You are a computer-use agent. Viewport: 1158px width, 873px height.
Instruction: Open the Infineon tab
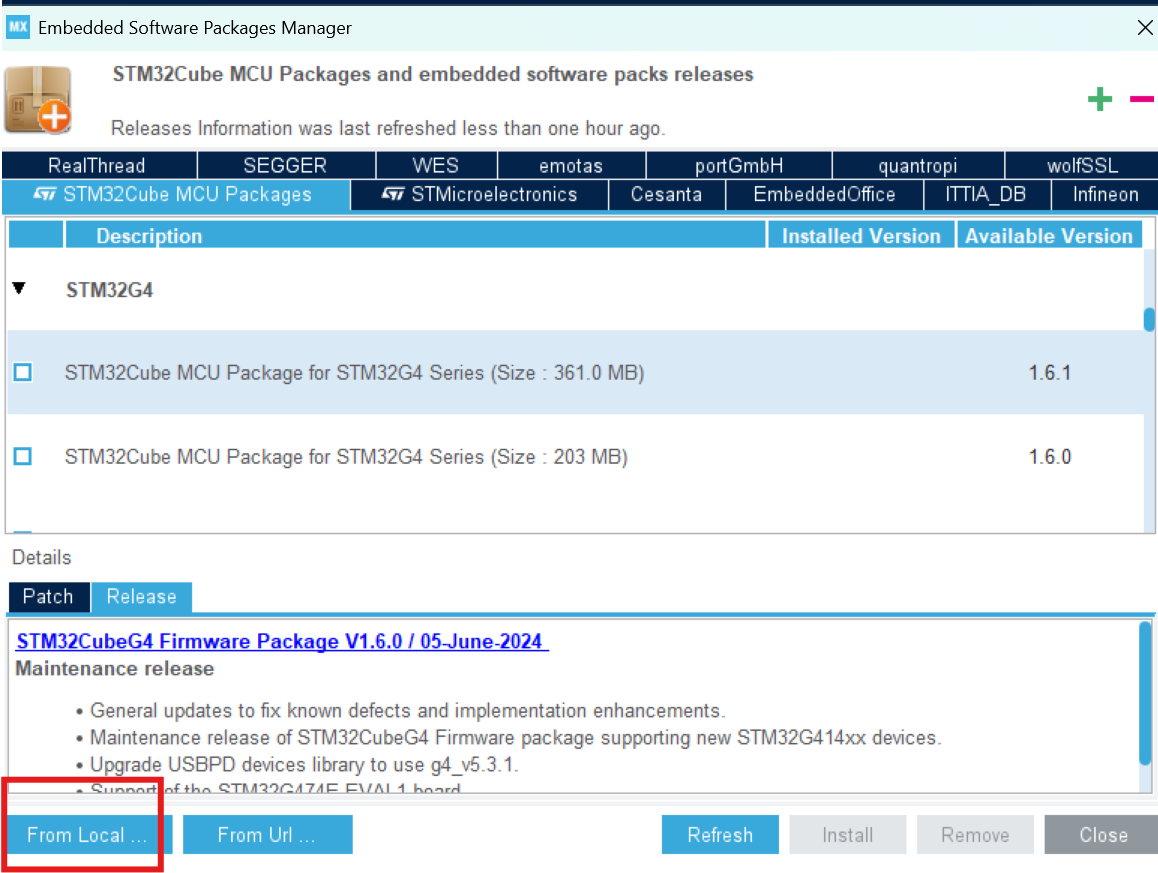(1105, 195)
